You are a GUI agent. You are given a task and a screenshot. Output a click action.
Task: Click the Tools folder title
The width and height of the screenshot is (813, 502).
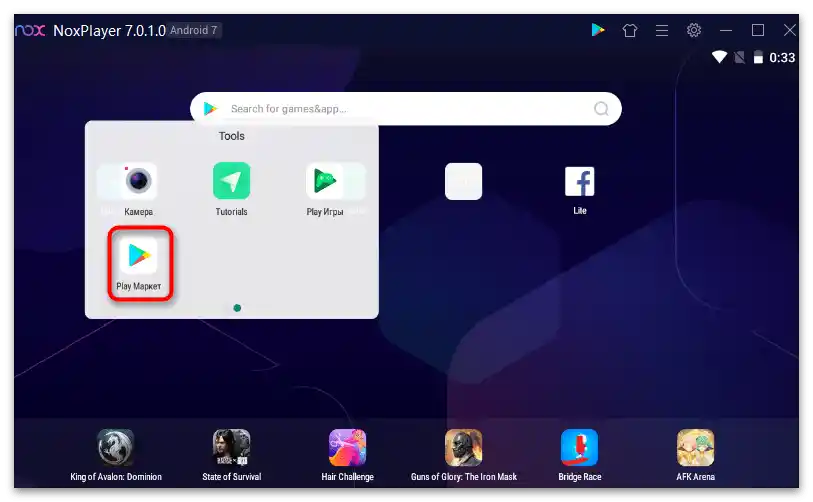tap(231, 136)
